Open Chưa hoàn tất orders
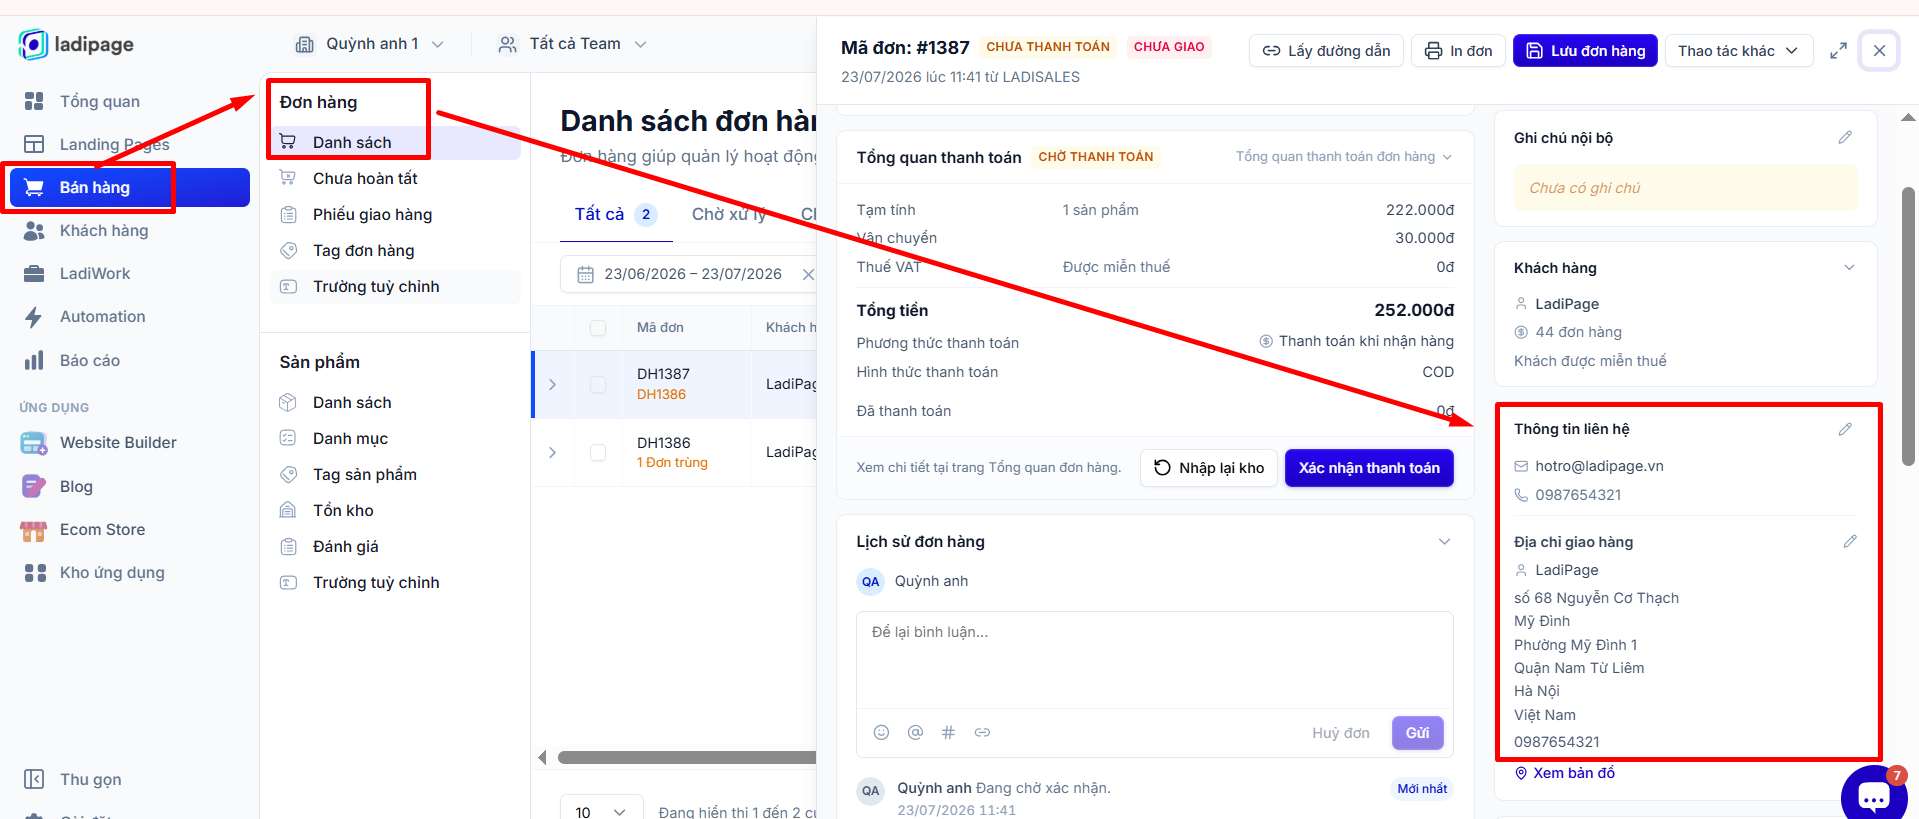This screenshot has height=819, width=1919. point(365,178)
